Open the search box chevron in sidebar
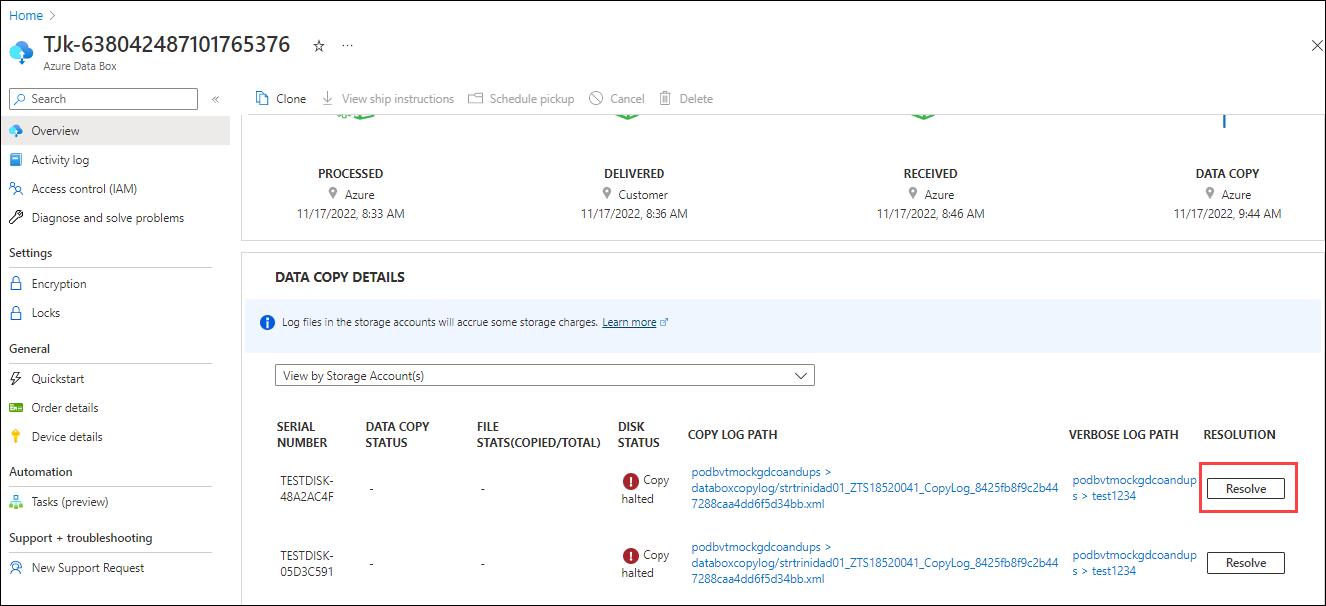 215,99
